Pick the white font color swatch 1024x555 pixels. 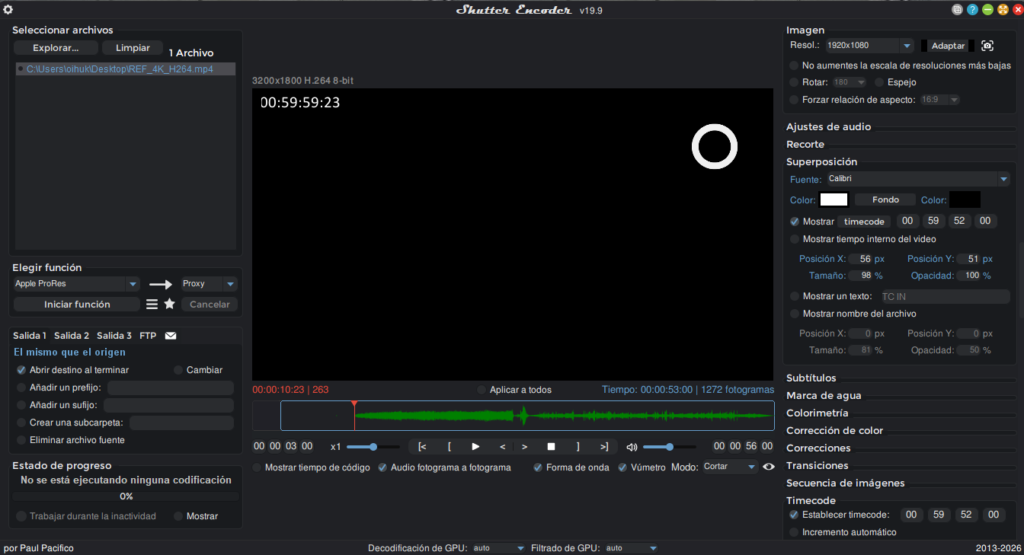pos(834,200)
